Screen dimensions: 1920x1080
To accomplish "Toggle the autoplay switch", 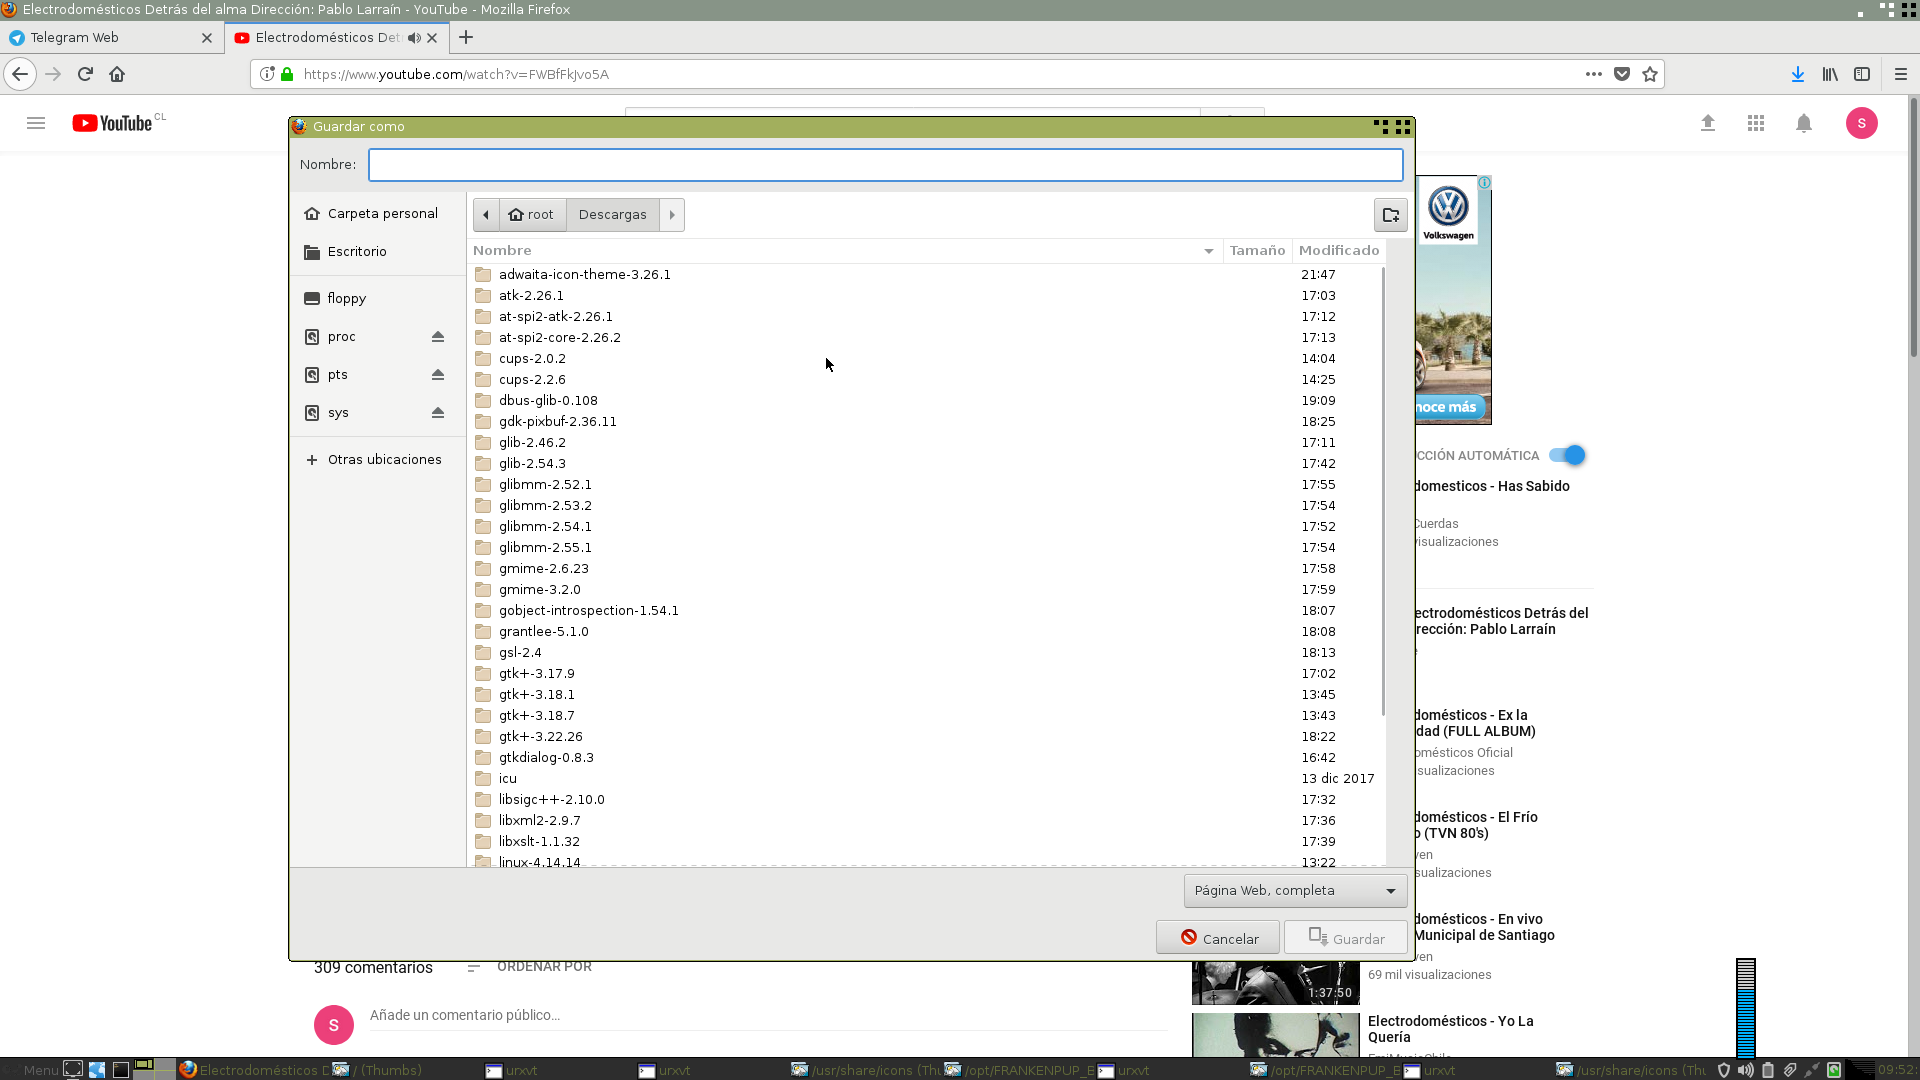I will pyautogui.click(x=1567, y=455).
